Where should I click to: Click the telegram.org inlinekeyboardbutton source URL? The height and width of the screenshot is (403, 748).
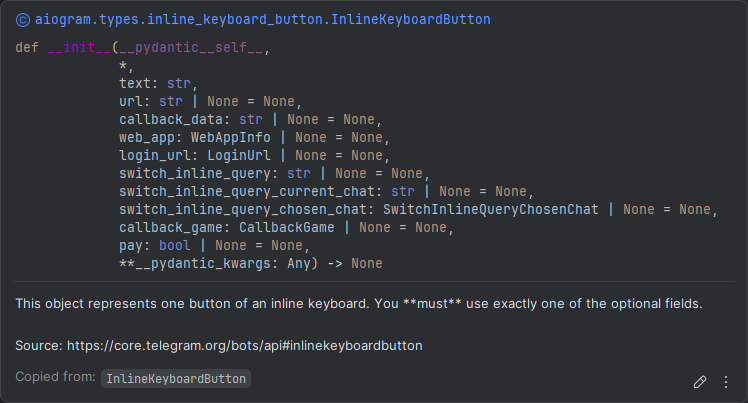click(245, 345)
